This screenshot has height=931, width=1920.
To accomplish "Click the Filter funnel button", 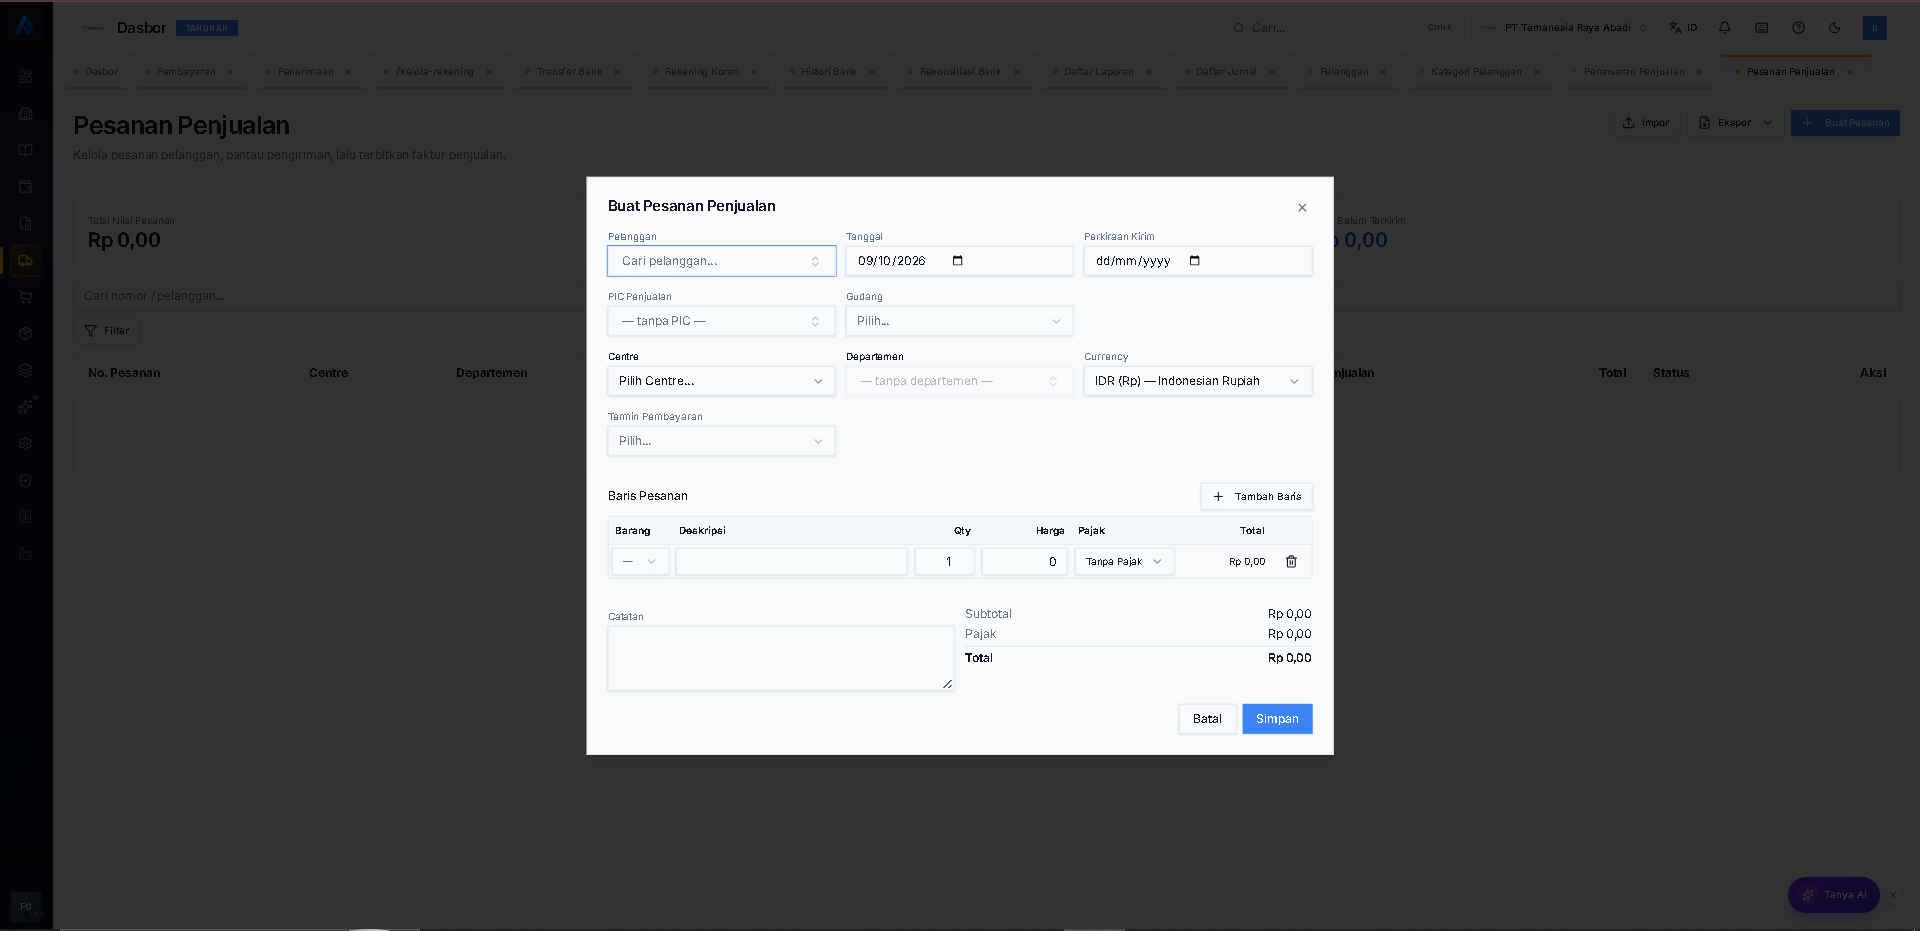I will point(107,331).
